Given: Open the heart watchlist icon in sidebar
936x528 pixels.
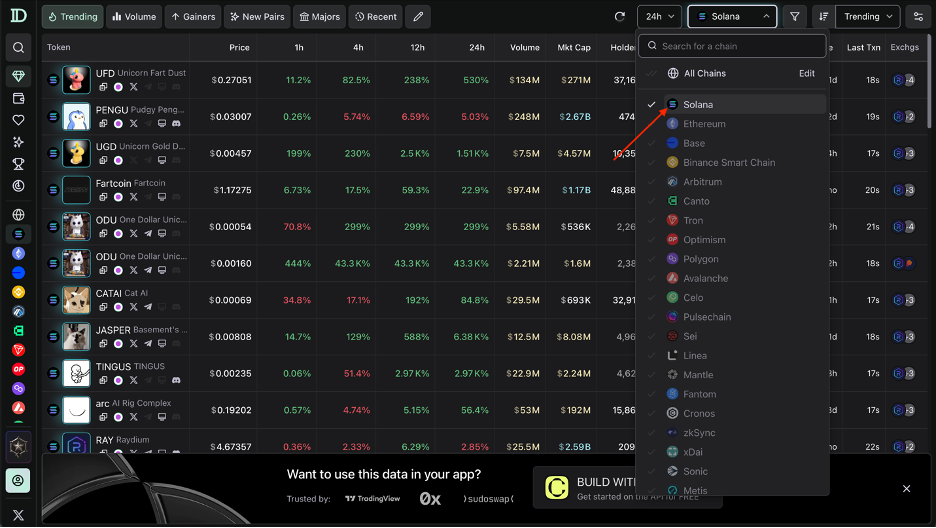Looking at the screenshot, I should (x=19, y=120).
